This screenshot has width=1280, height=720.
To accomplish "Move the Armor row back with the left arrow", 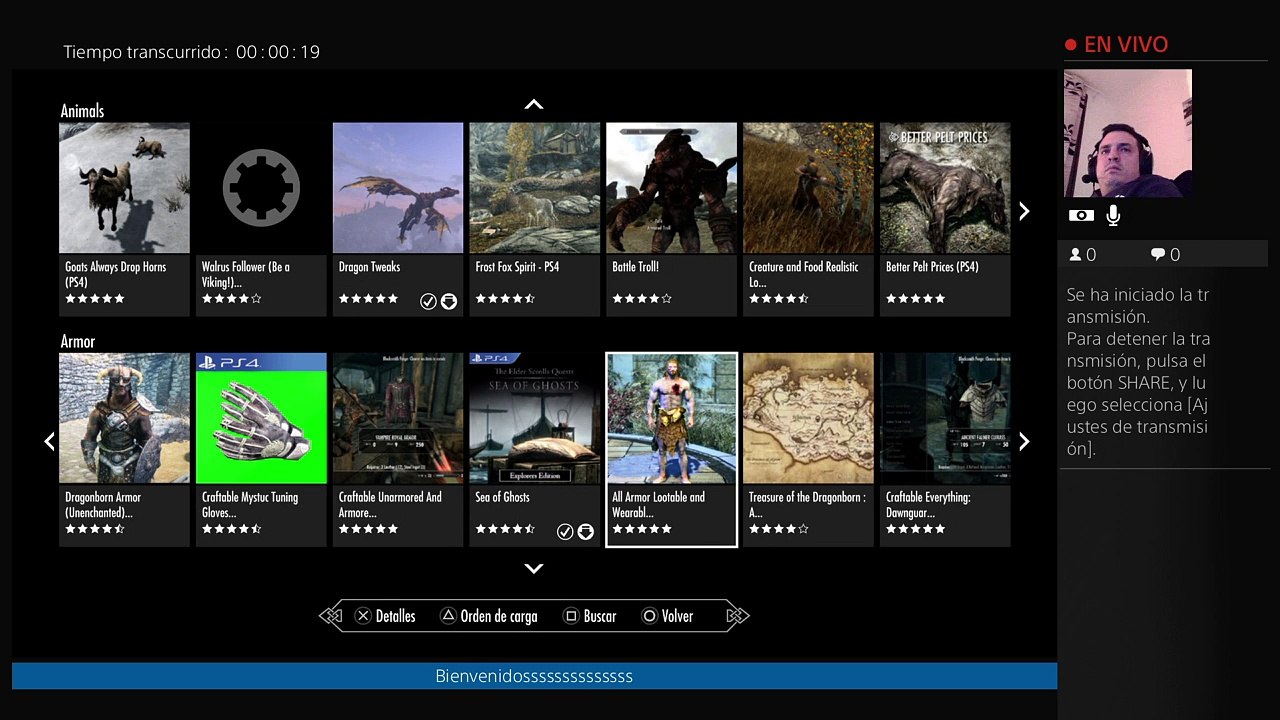I will pos(49,441).
